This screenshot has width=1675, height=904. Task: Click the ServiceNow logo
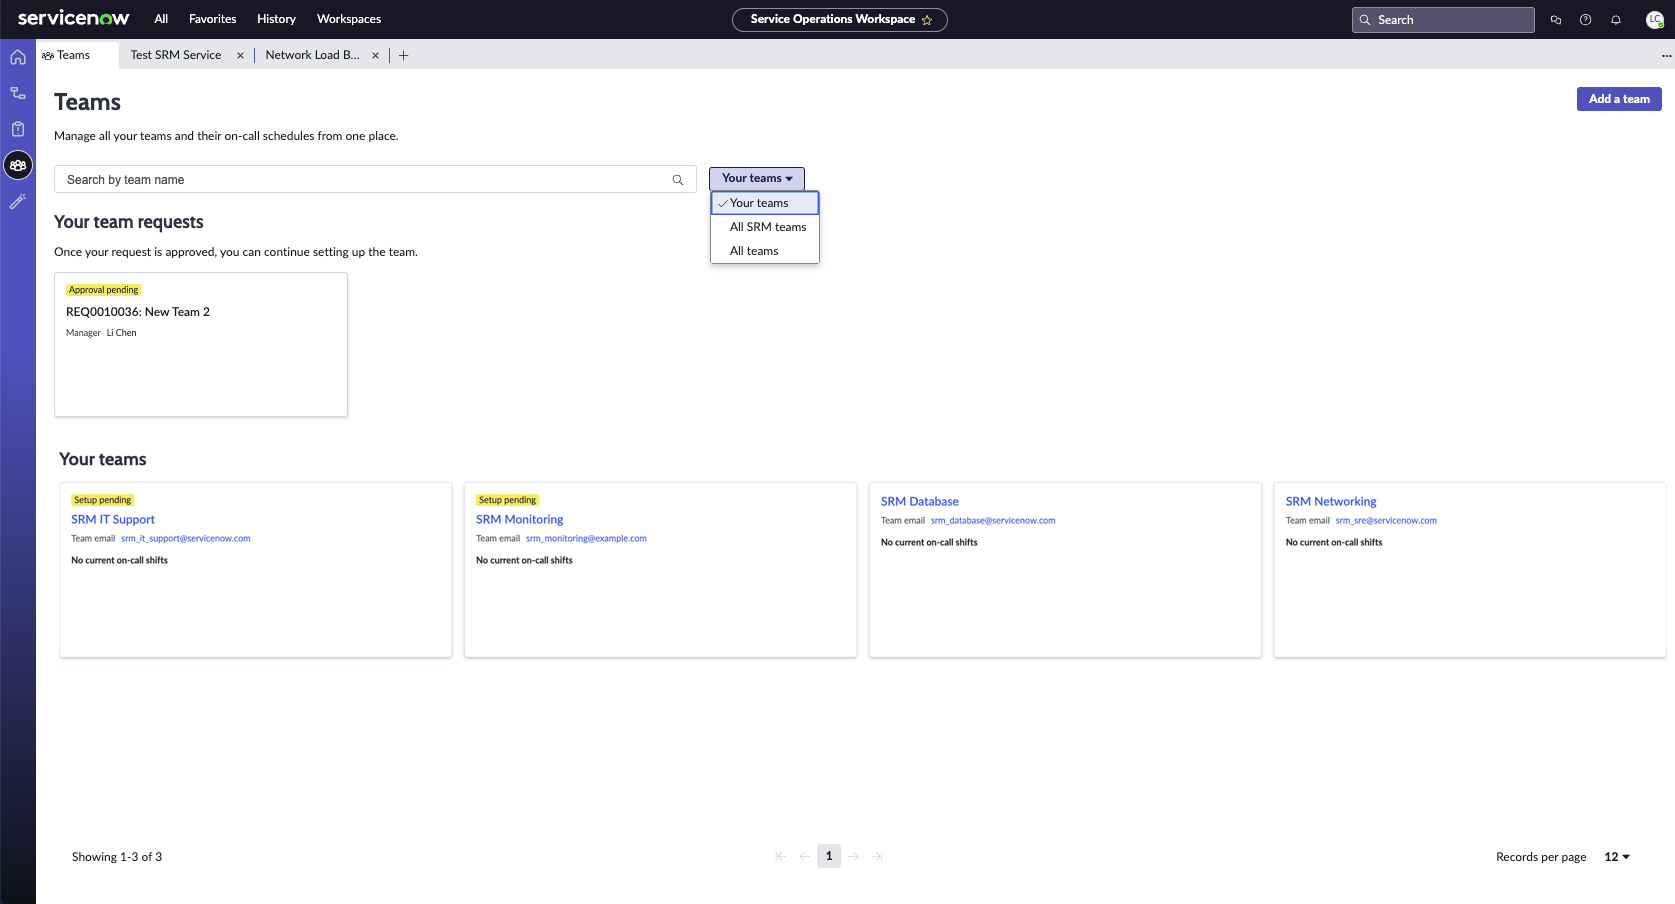(x=73, y=18)
